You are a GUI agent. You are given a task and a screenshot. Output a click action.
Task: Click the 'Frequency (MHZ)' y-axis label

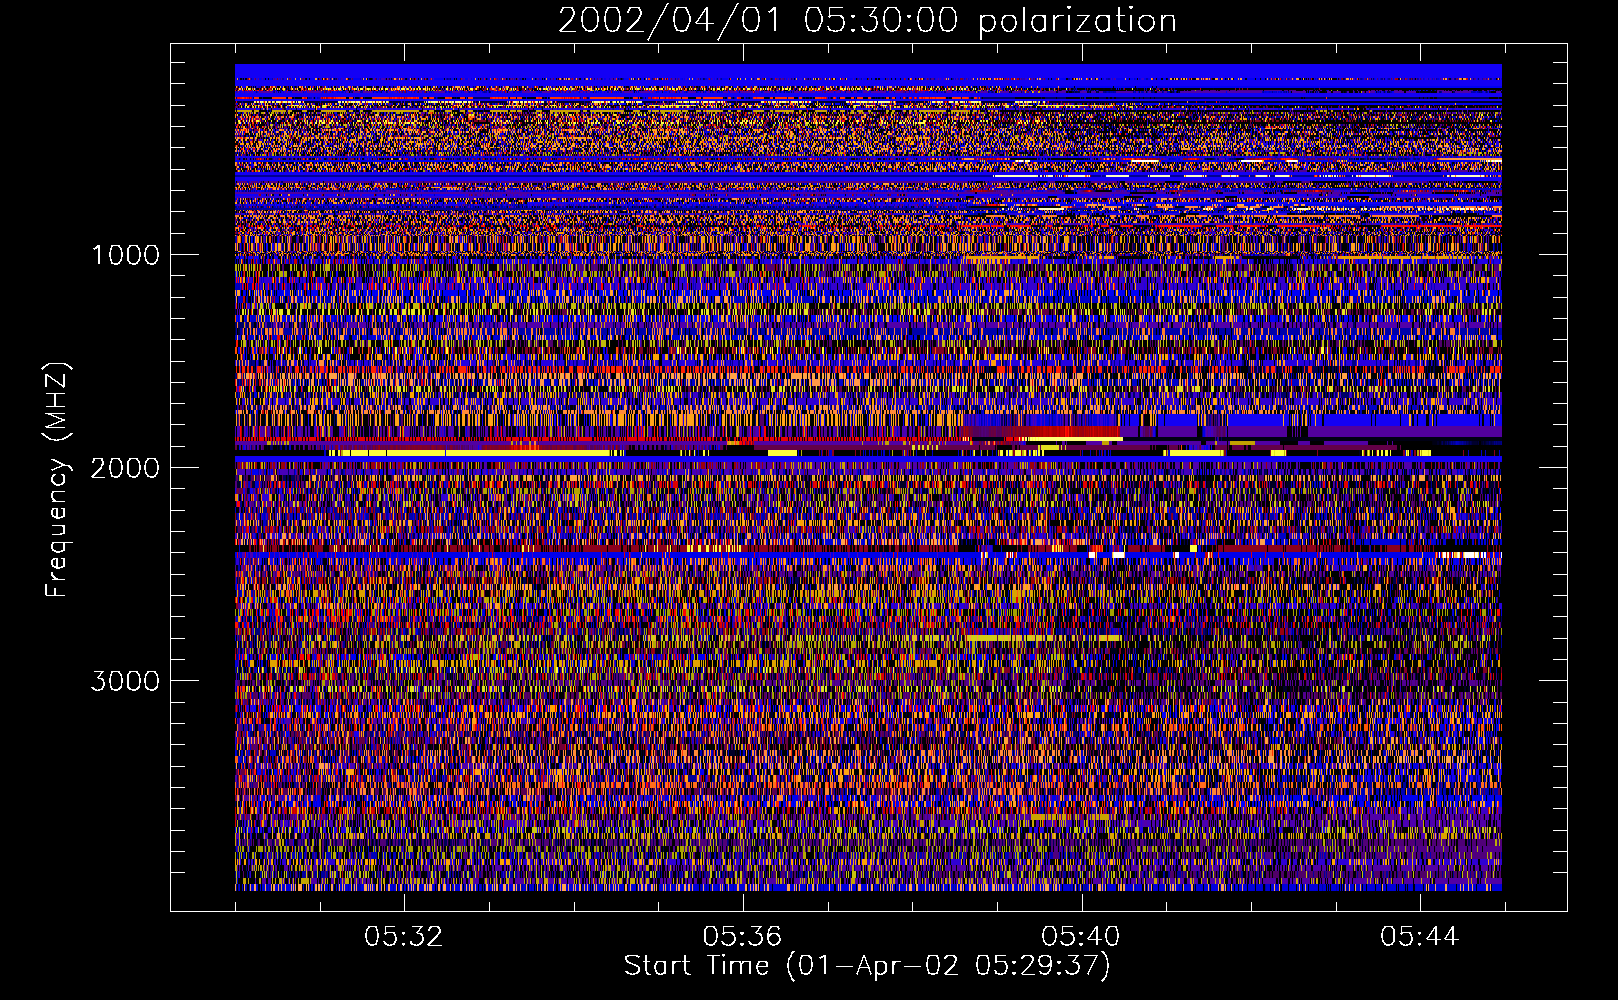point(57,480)
